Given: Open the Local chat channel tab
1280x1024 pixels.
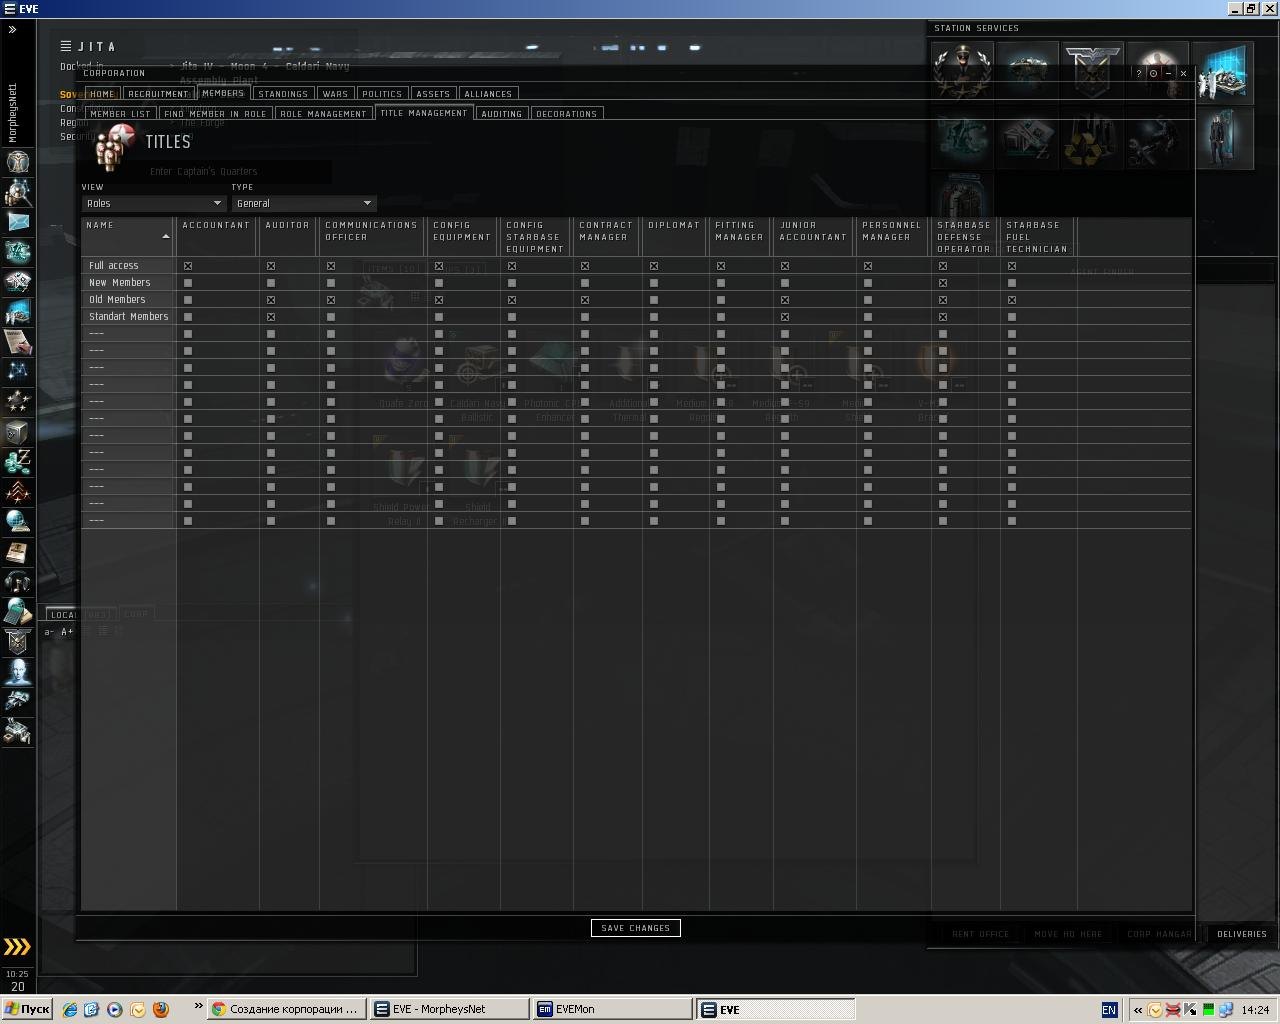Looking at the screenshot, I should click(79, 614).
